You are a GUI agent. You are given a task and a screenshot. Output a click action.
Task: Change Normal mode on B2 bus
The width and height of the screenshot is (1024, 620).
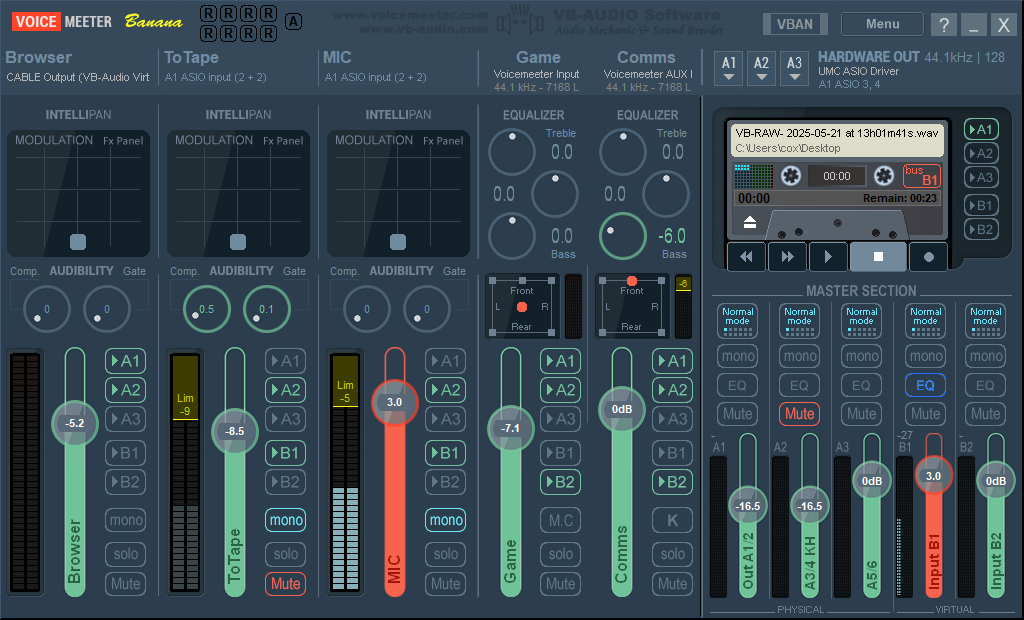(985, 319)
